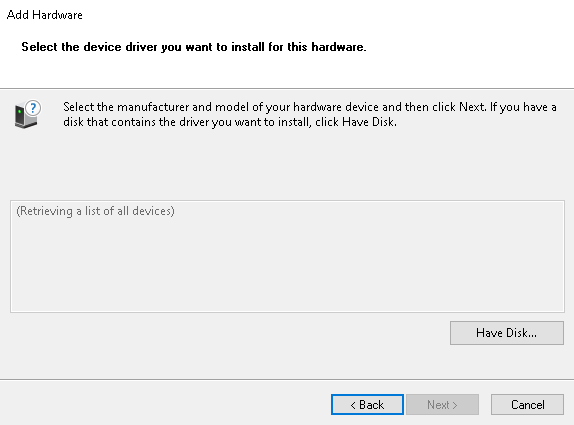Viewport: 574px width, 425px height.
Task: Go back with the Back button
Action: pyautogui.click(x=367, y=405)
